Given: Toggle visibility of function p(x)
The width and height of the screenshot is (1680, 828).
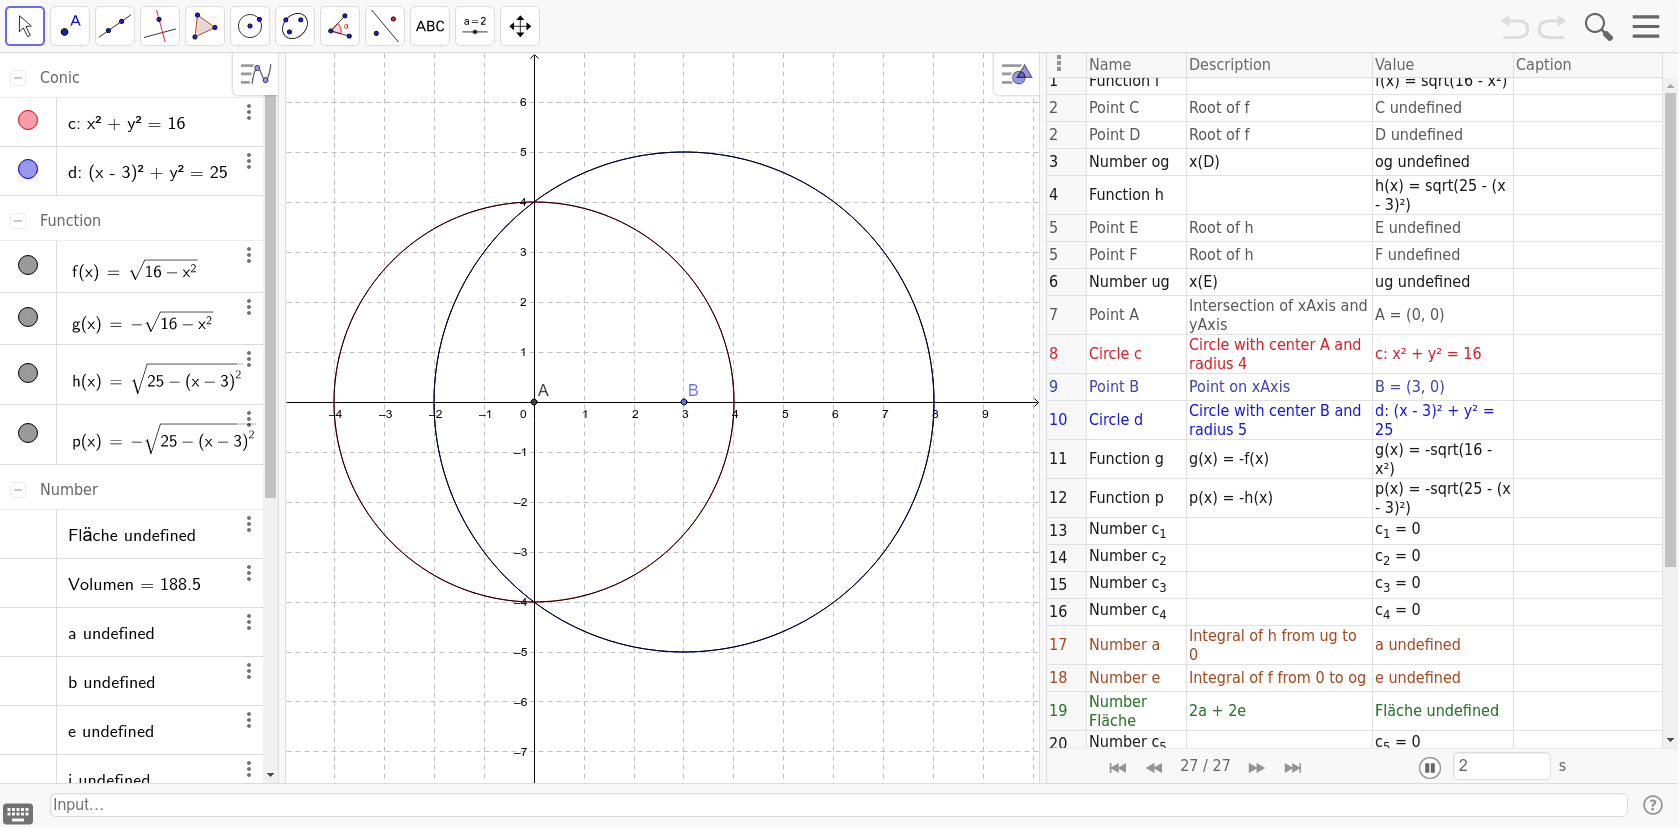Looking at the screenshot, I should tap(28, 433).
